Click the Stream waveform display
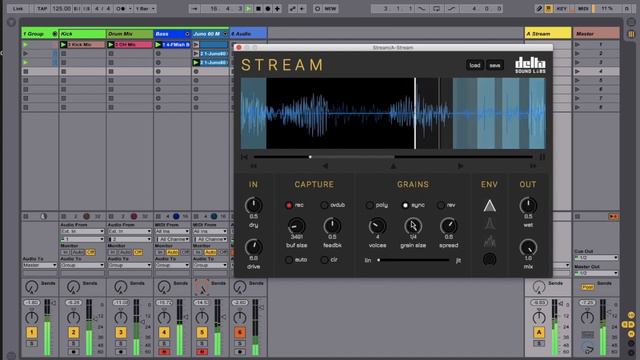 393,113
